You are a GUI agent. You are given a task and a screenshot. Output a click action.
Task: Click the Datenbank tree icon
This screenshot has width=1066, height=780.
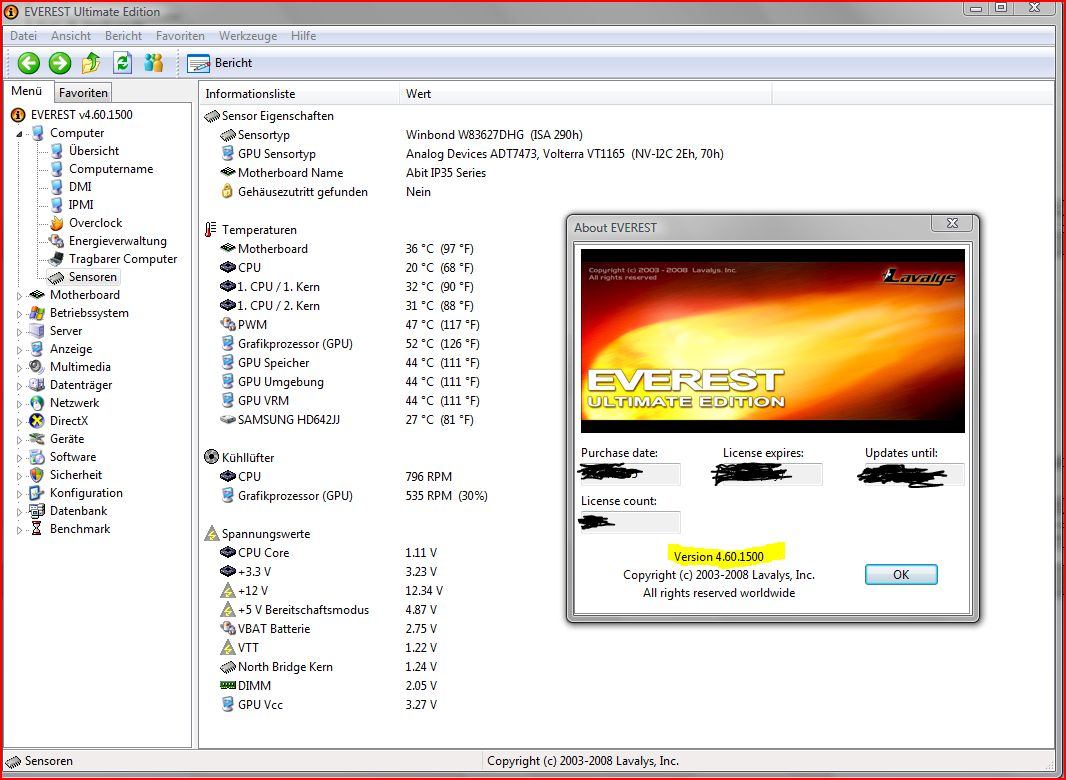pos(37,511)
